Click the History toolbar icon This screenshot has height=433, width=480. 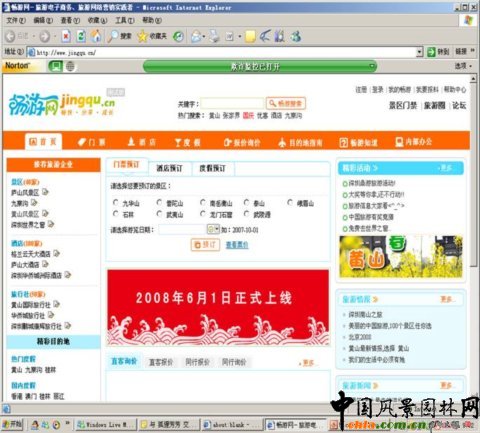(178, 36)
